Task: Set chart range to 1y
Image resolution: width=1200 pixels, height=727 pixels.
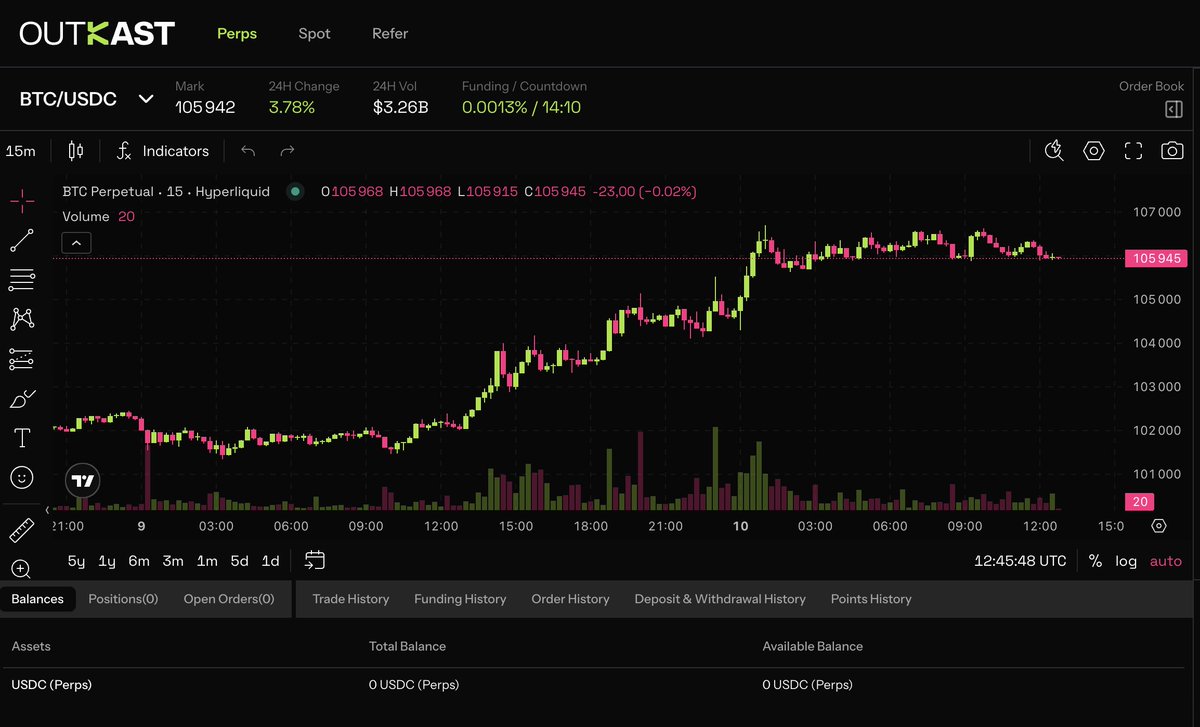Action: (107, 561)
